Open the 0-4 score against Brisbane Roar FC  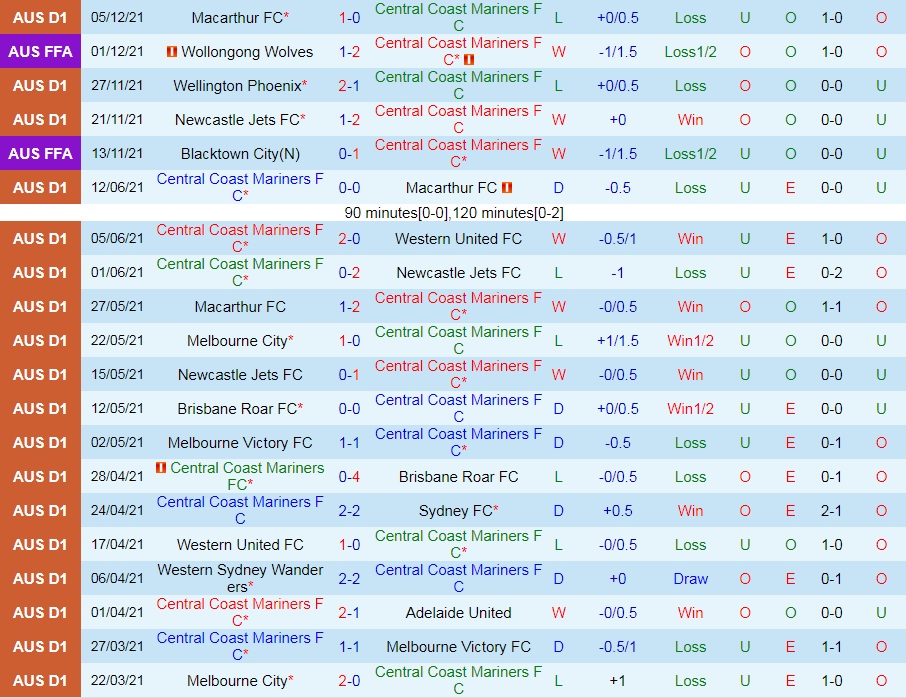pos(350,477)
